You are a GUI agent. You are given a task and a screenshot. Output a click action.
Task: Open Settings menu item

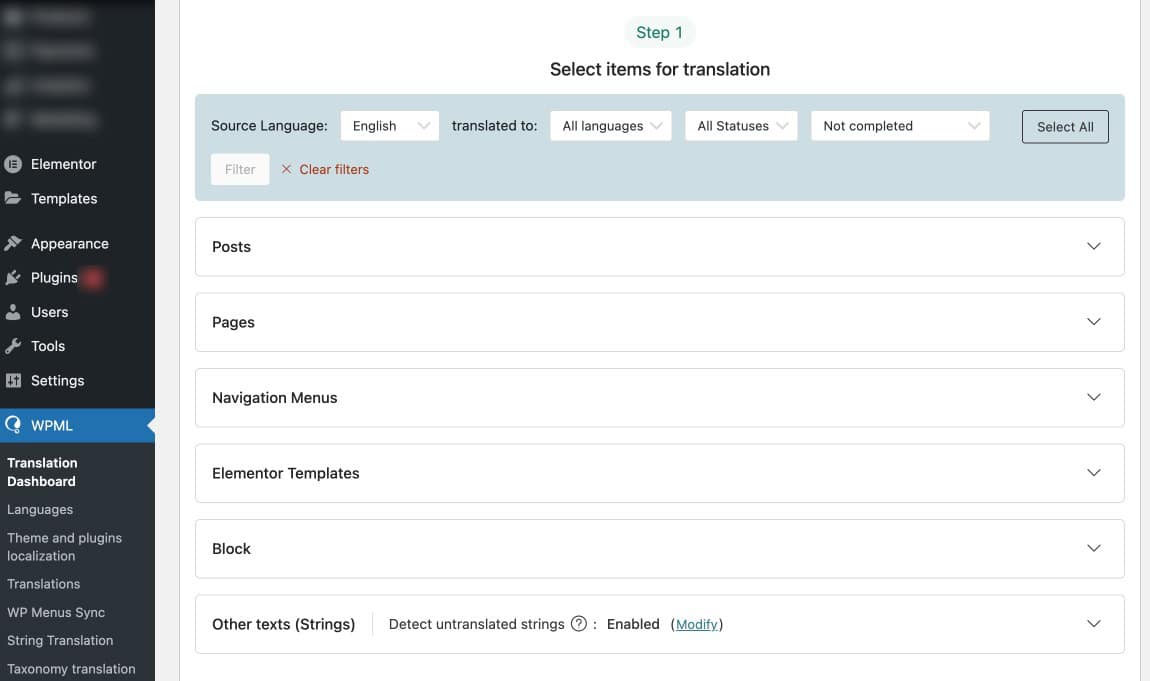coord(77,380)
